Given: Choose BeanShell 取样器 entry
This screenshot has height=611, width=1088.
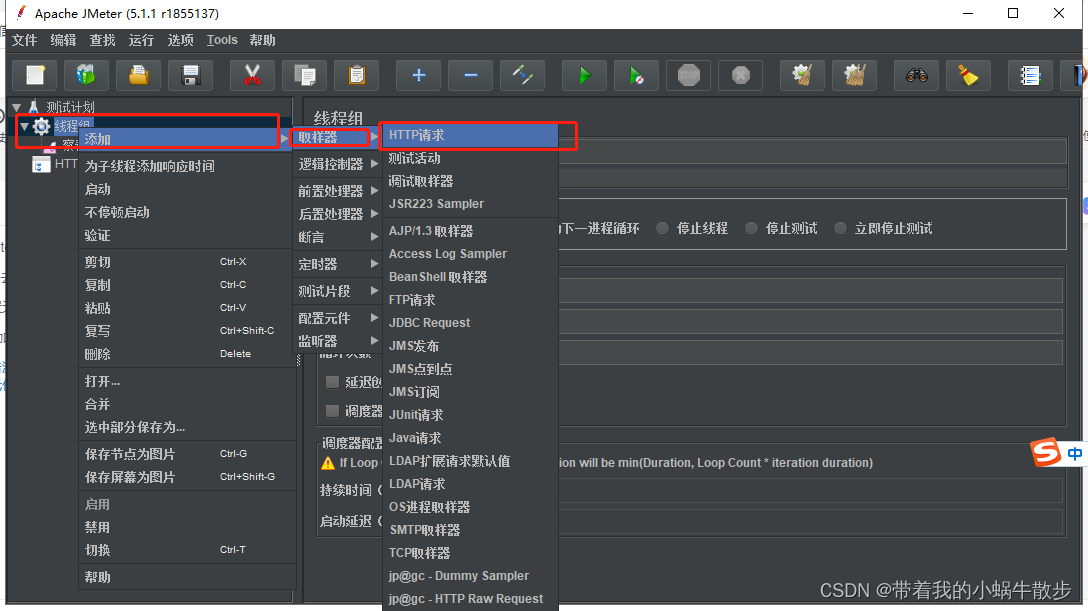Looking at the screenshot, I should (x=470, y=277).
